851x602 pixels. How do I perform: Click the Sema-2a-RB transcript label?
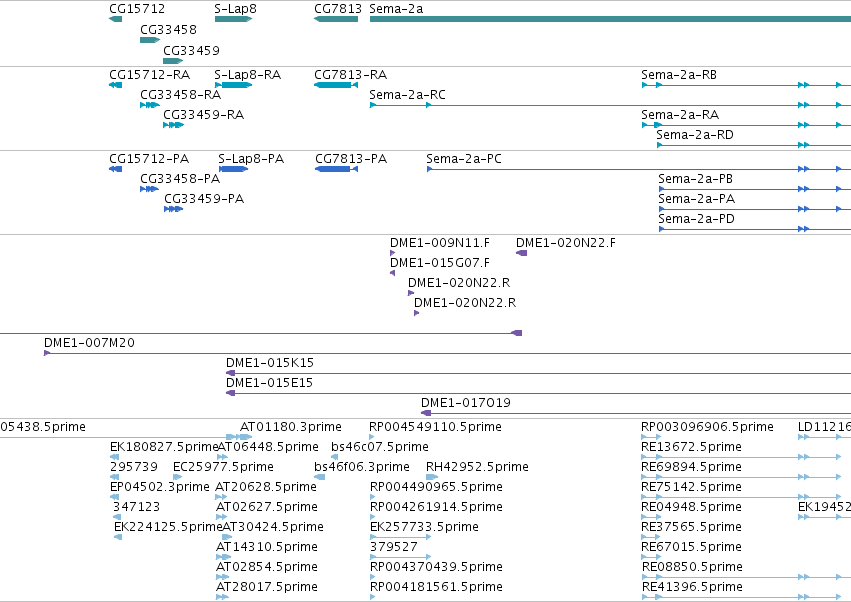coord(679,75)
